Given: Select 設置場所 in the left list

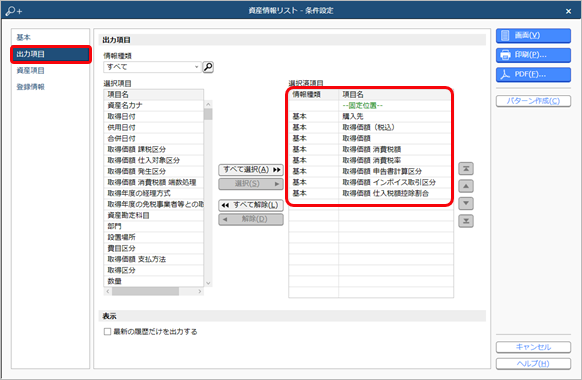Looking at the screenshot, I should click(154, 237).
